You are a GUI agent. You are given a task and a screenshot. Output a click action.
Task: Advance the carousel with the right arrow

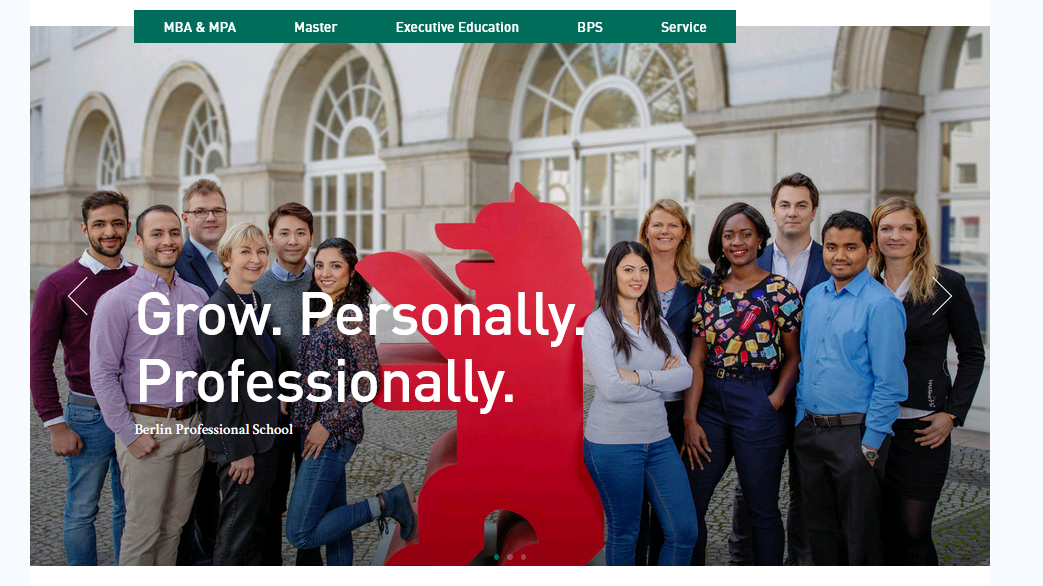(x=941, y=296)
